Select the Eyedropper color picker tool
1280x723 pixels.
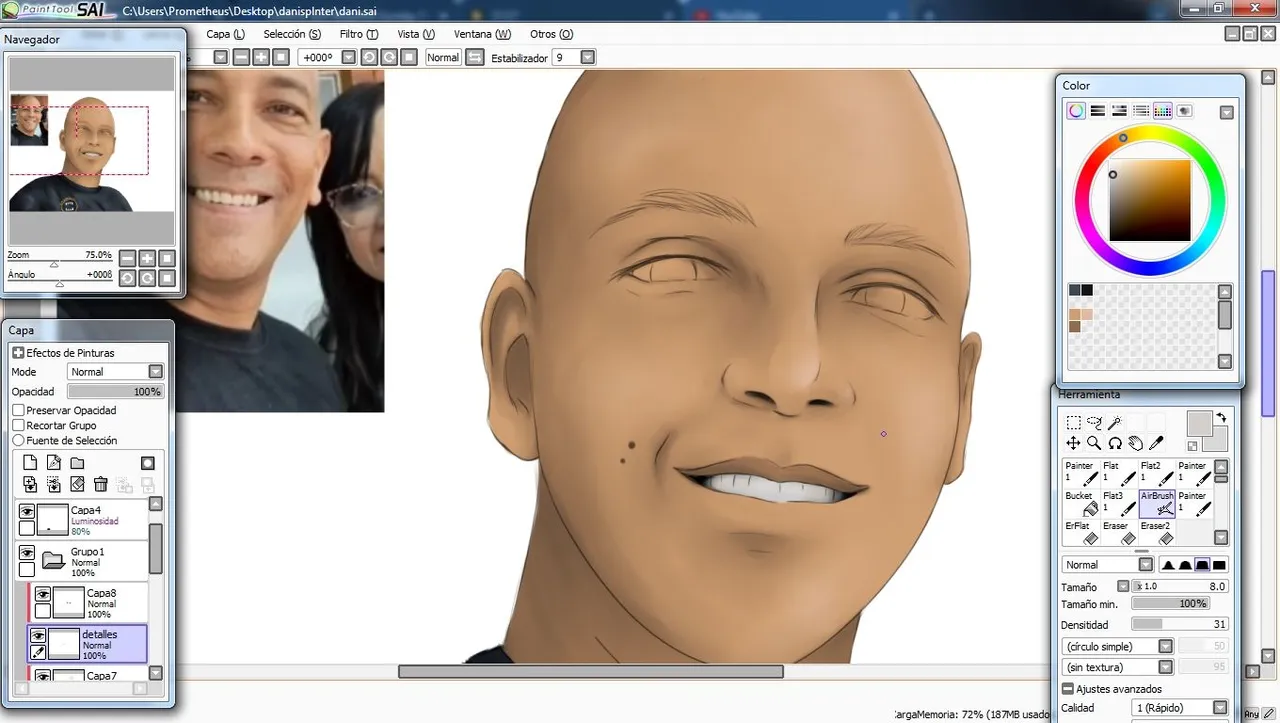pyautogui.click(x=1157, y=443)
